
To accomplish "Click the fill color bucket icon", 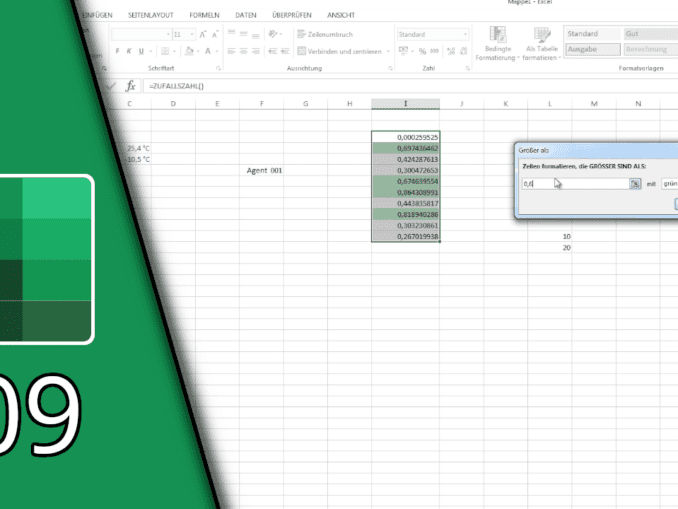I will [x=187, y=50].
